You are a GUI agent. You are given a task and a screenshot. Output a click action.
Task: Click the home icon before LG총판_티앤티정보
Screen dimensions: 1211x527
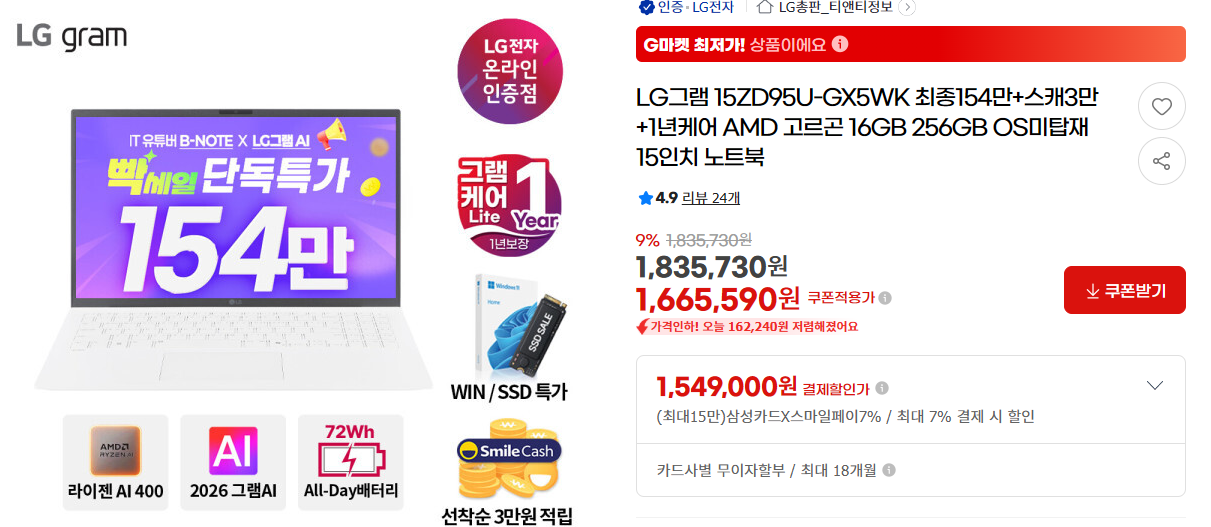coord(765,7)
